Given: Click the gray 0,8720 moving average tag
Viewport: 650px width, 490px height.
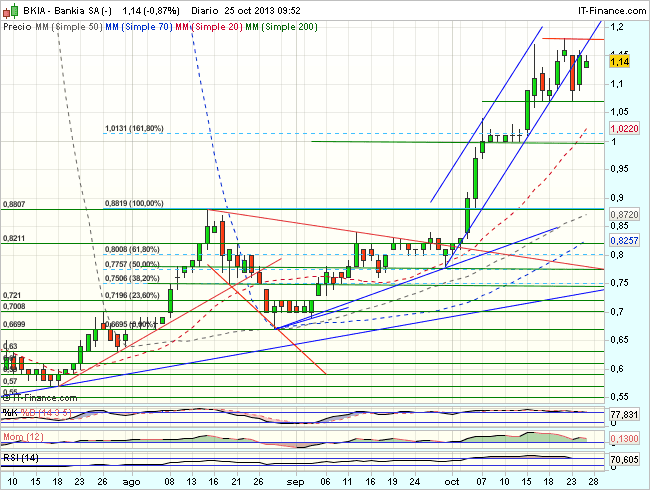Looking at the screenshot, I should click(624, 215).
